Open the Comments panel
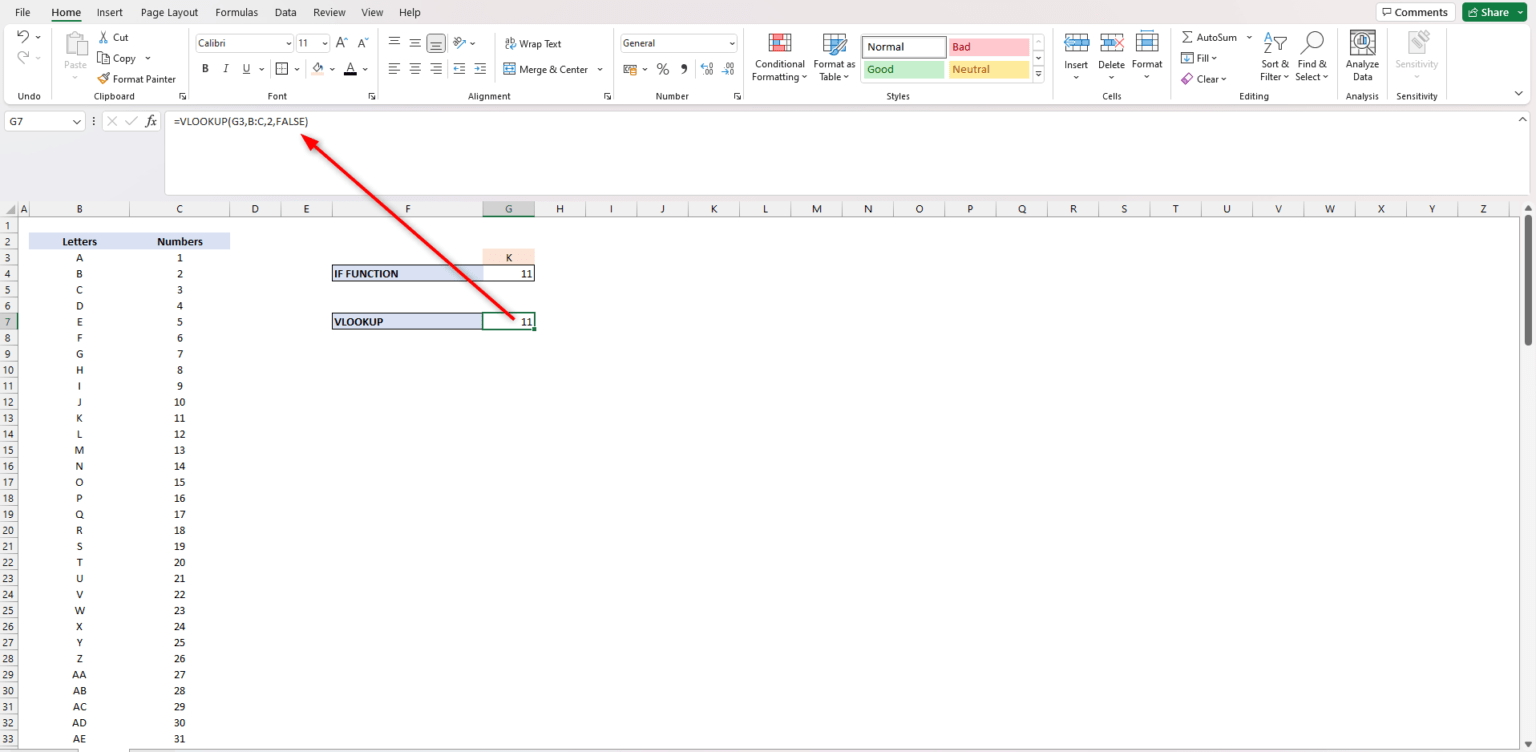Image resolution: width=1536 pixels, height=752 pixels. point(1415,11)
